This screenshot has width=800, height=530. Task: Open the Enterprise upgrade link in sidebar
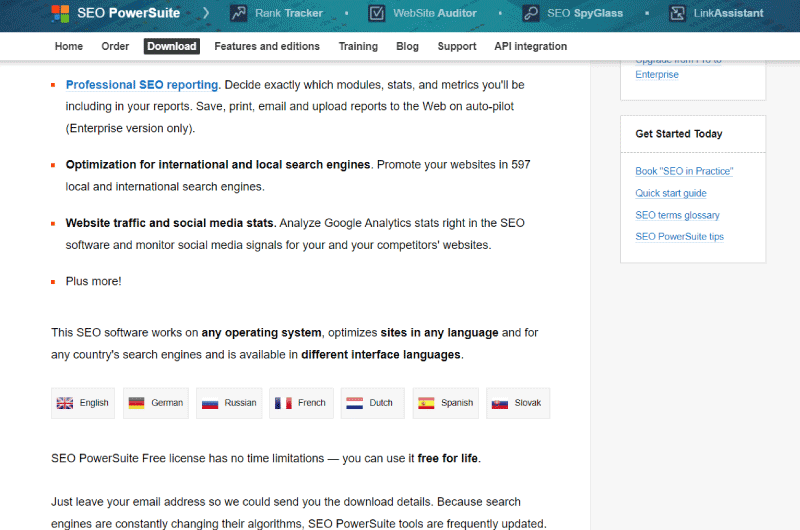657,74
